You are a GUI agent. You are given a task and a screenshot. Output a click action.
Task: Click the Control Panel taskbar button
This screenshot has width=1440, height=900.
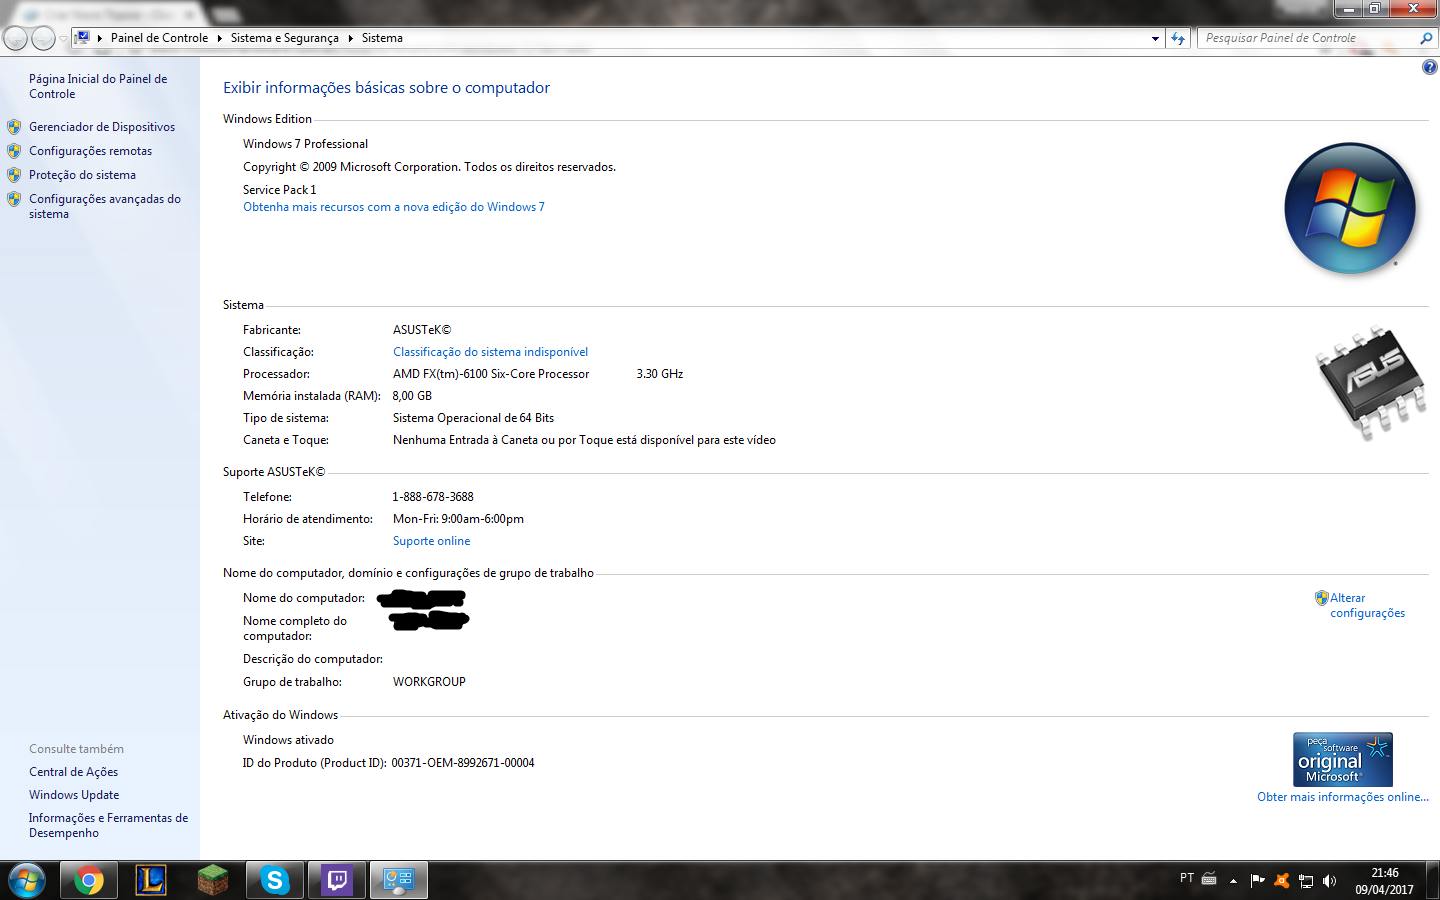(x=399, y=880)
